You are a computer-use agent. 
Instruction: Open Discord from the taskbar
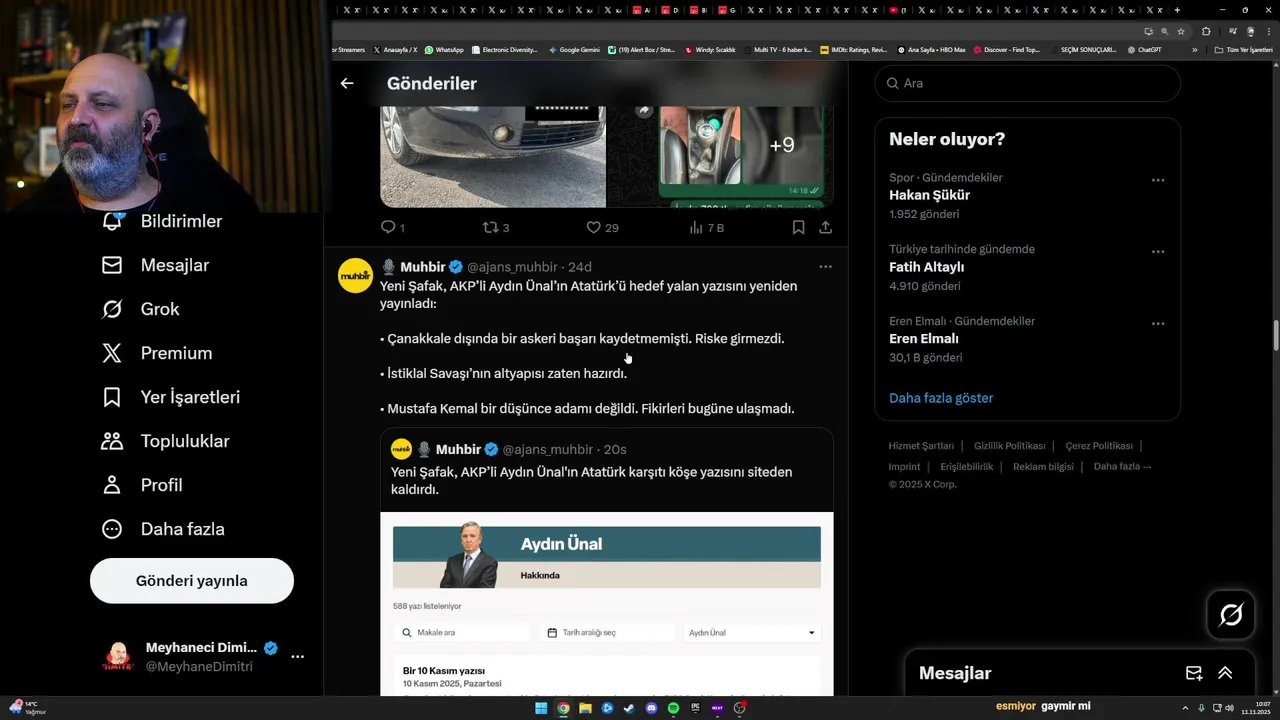[x=651, y=708]
